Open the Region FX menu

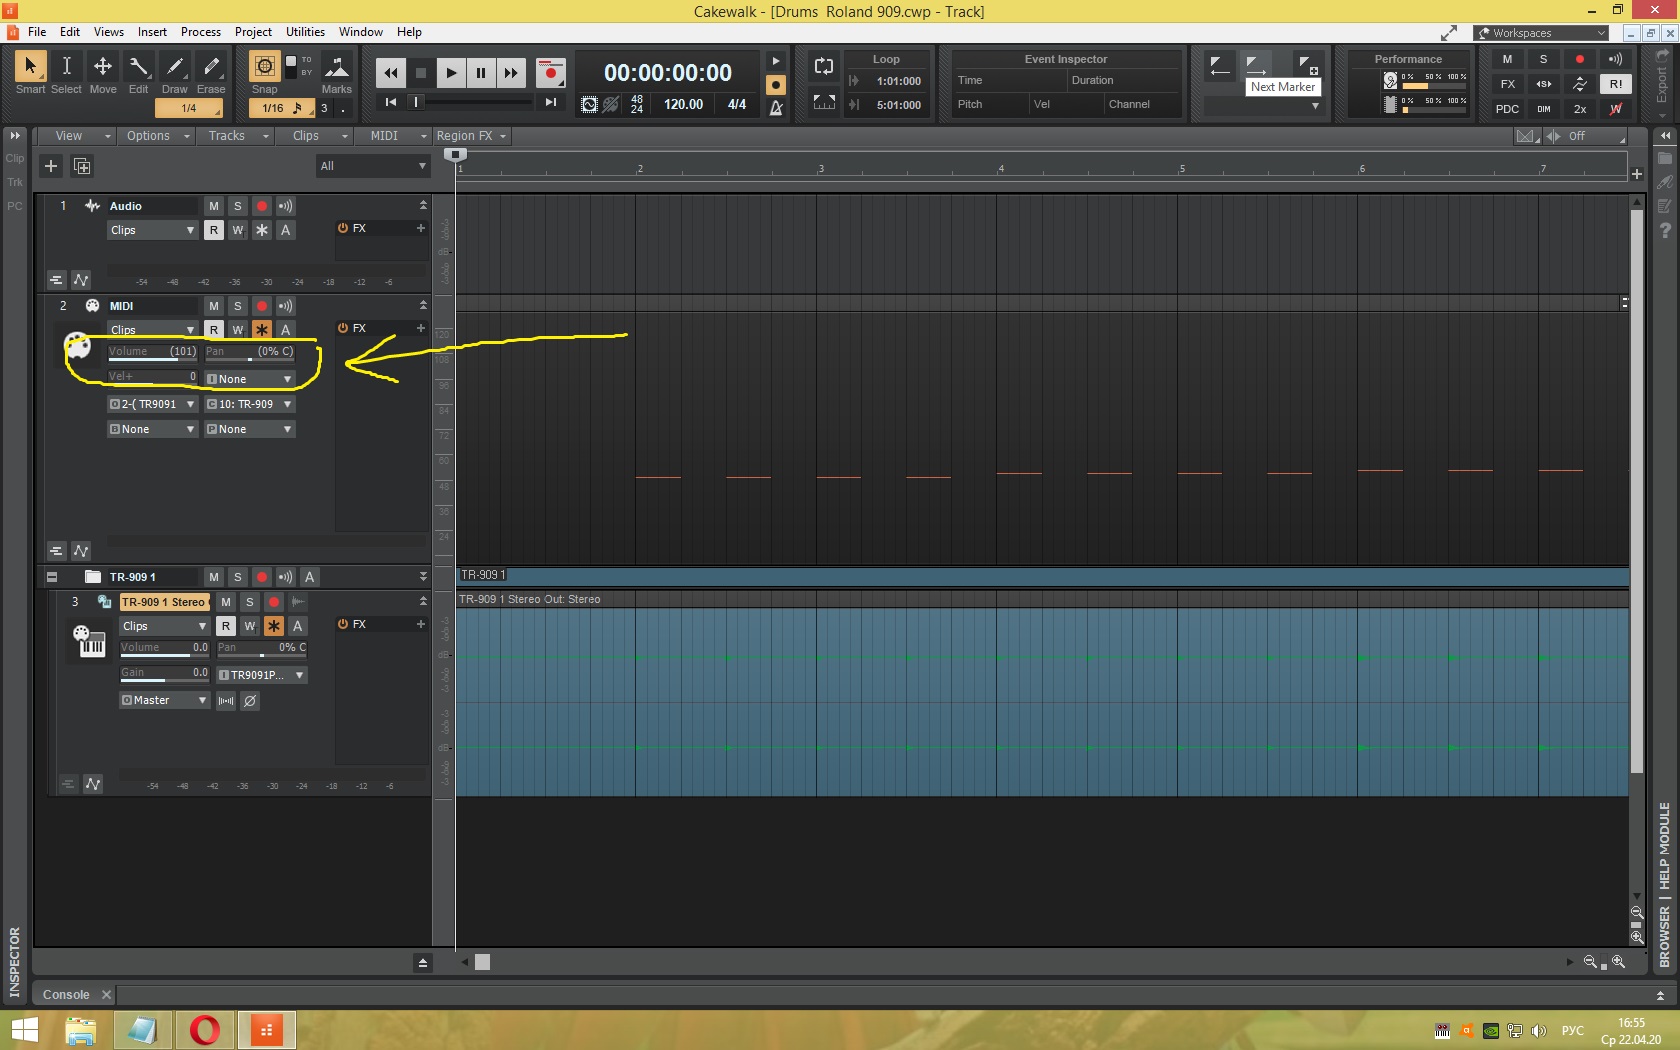click(x=471, y=136)
